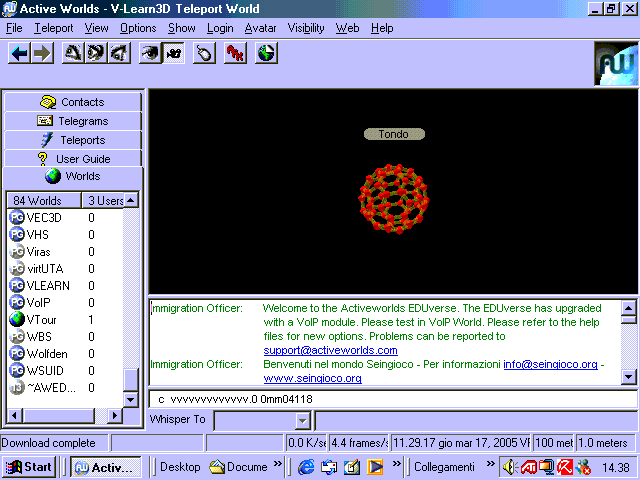Click the ATI tray icon

[529, 467]
